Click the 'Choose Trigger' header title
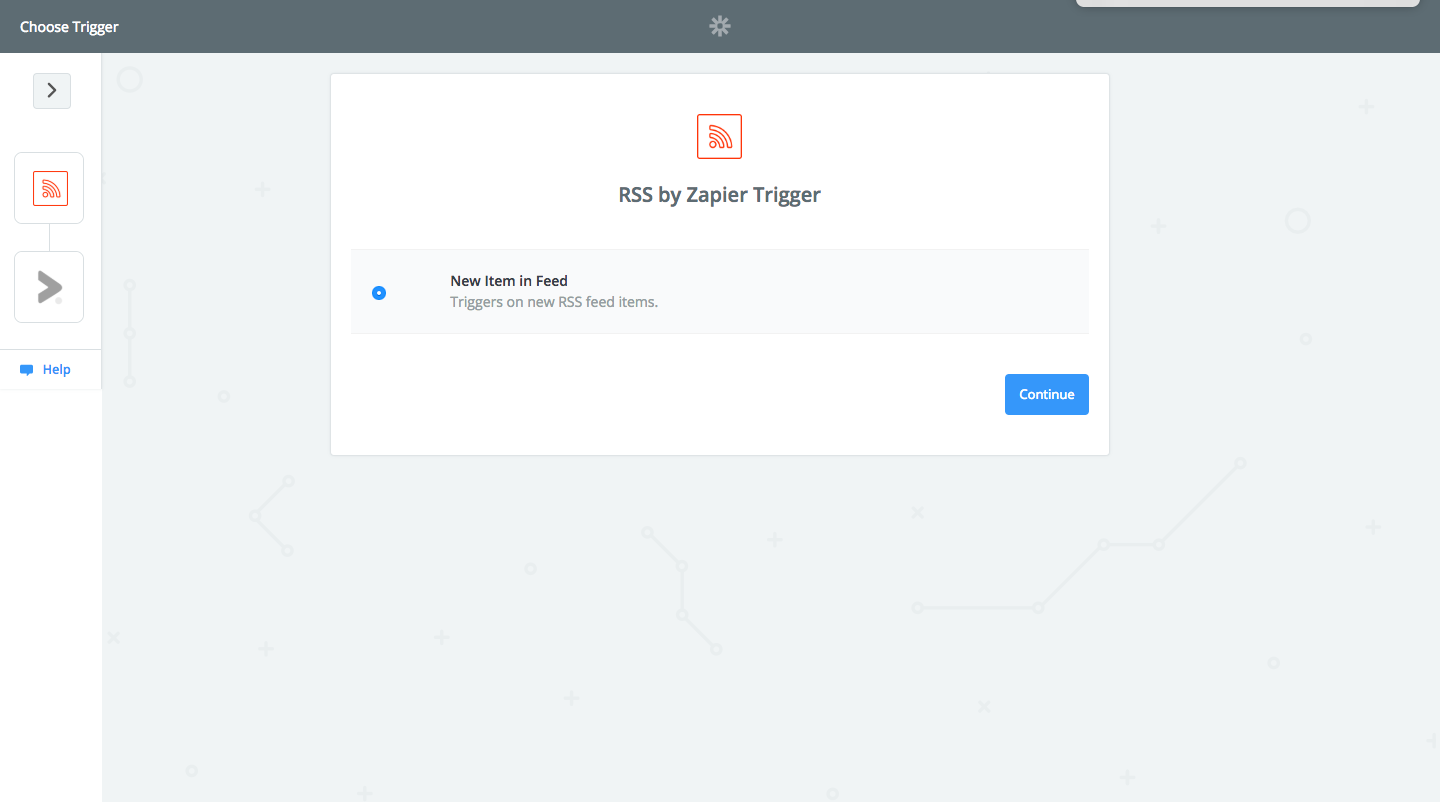This screenshot has height=802, width=1440. tap(69, 27)
